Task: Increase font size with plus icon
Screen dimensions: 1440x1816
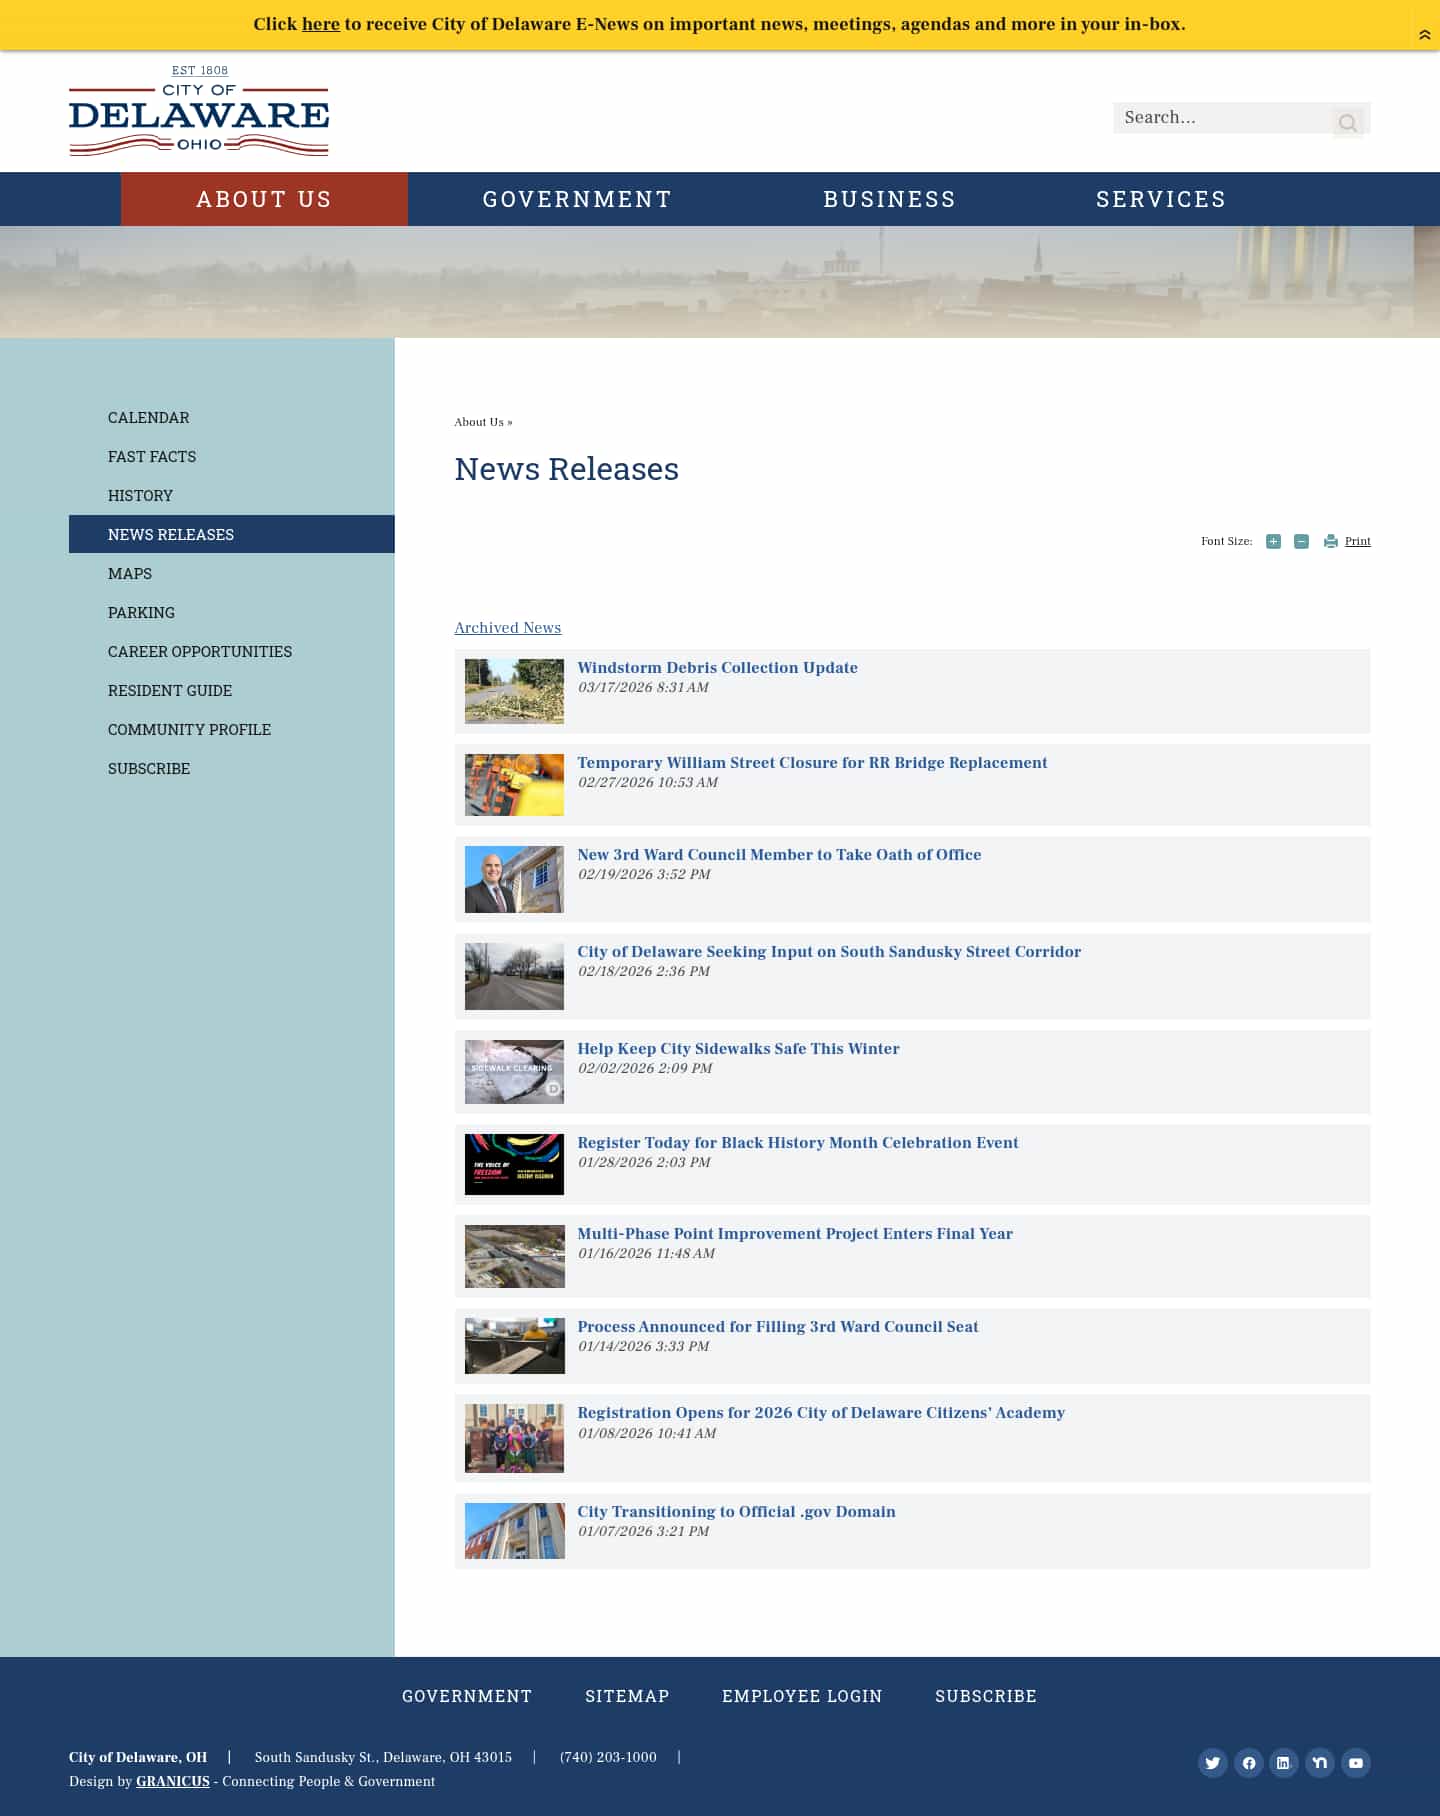Action: 1273,541
